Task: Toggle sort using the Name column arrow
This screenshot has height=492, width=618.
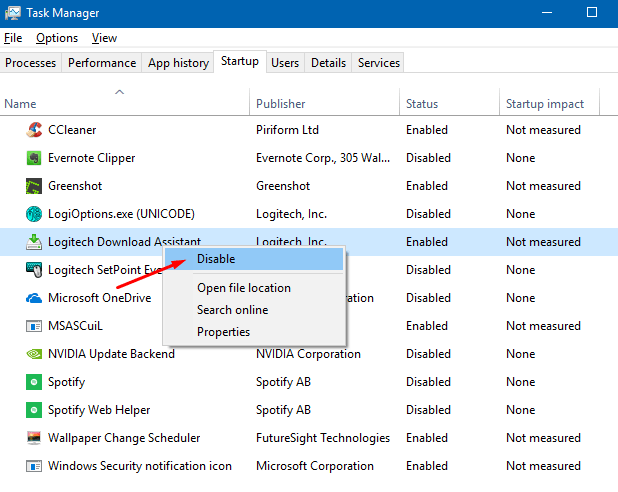Action: pos(119,92)
